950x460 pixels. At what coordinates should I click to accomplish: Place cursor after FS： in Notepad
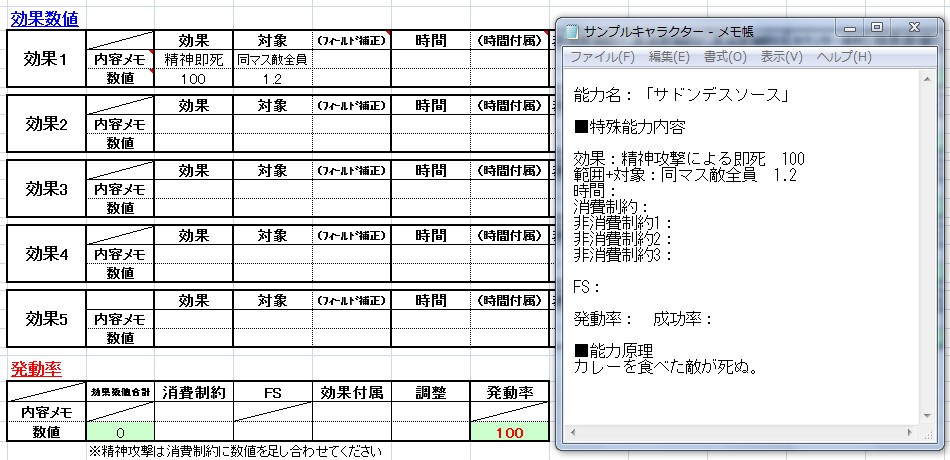point(602,287)
